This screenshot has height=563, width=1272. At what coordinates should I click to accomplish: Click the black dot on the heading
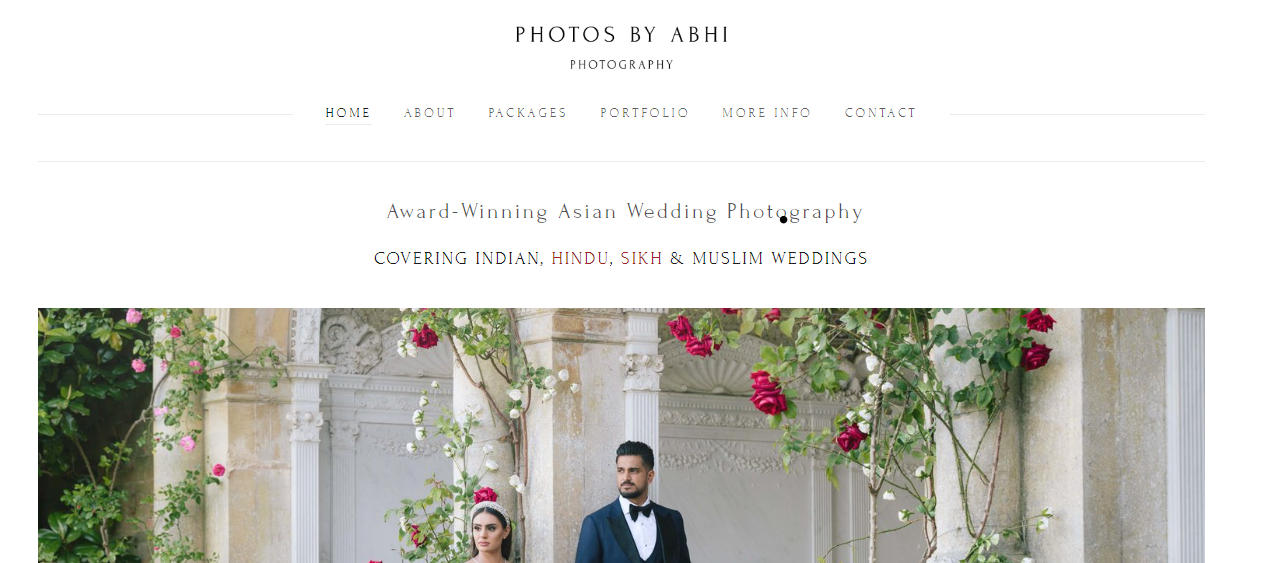tap(783, 219)
